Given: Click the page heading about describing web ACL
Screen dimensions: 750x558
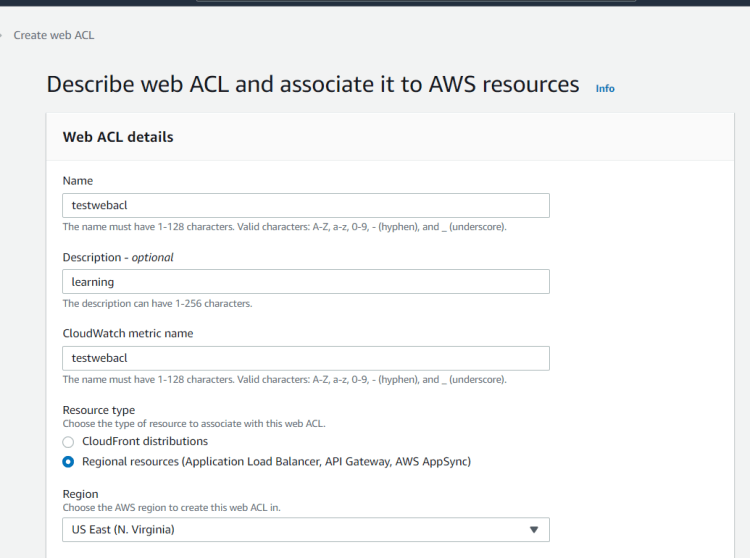Looking at the screenshot, I should (x=313, y=85).
